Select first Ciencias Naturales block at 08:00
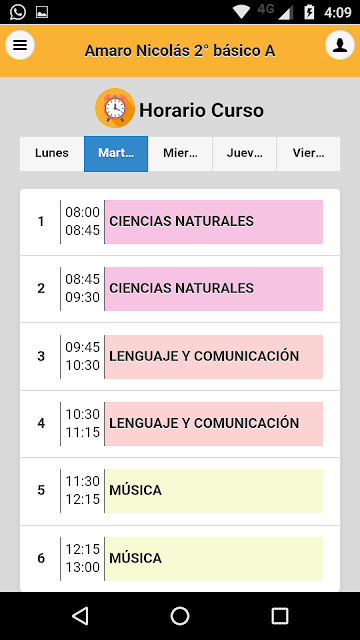 click(214, 222)
